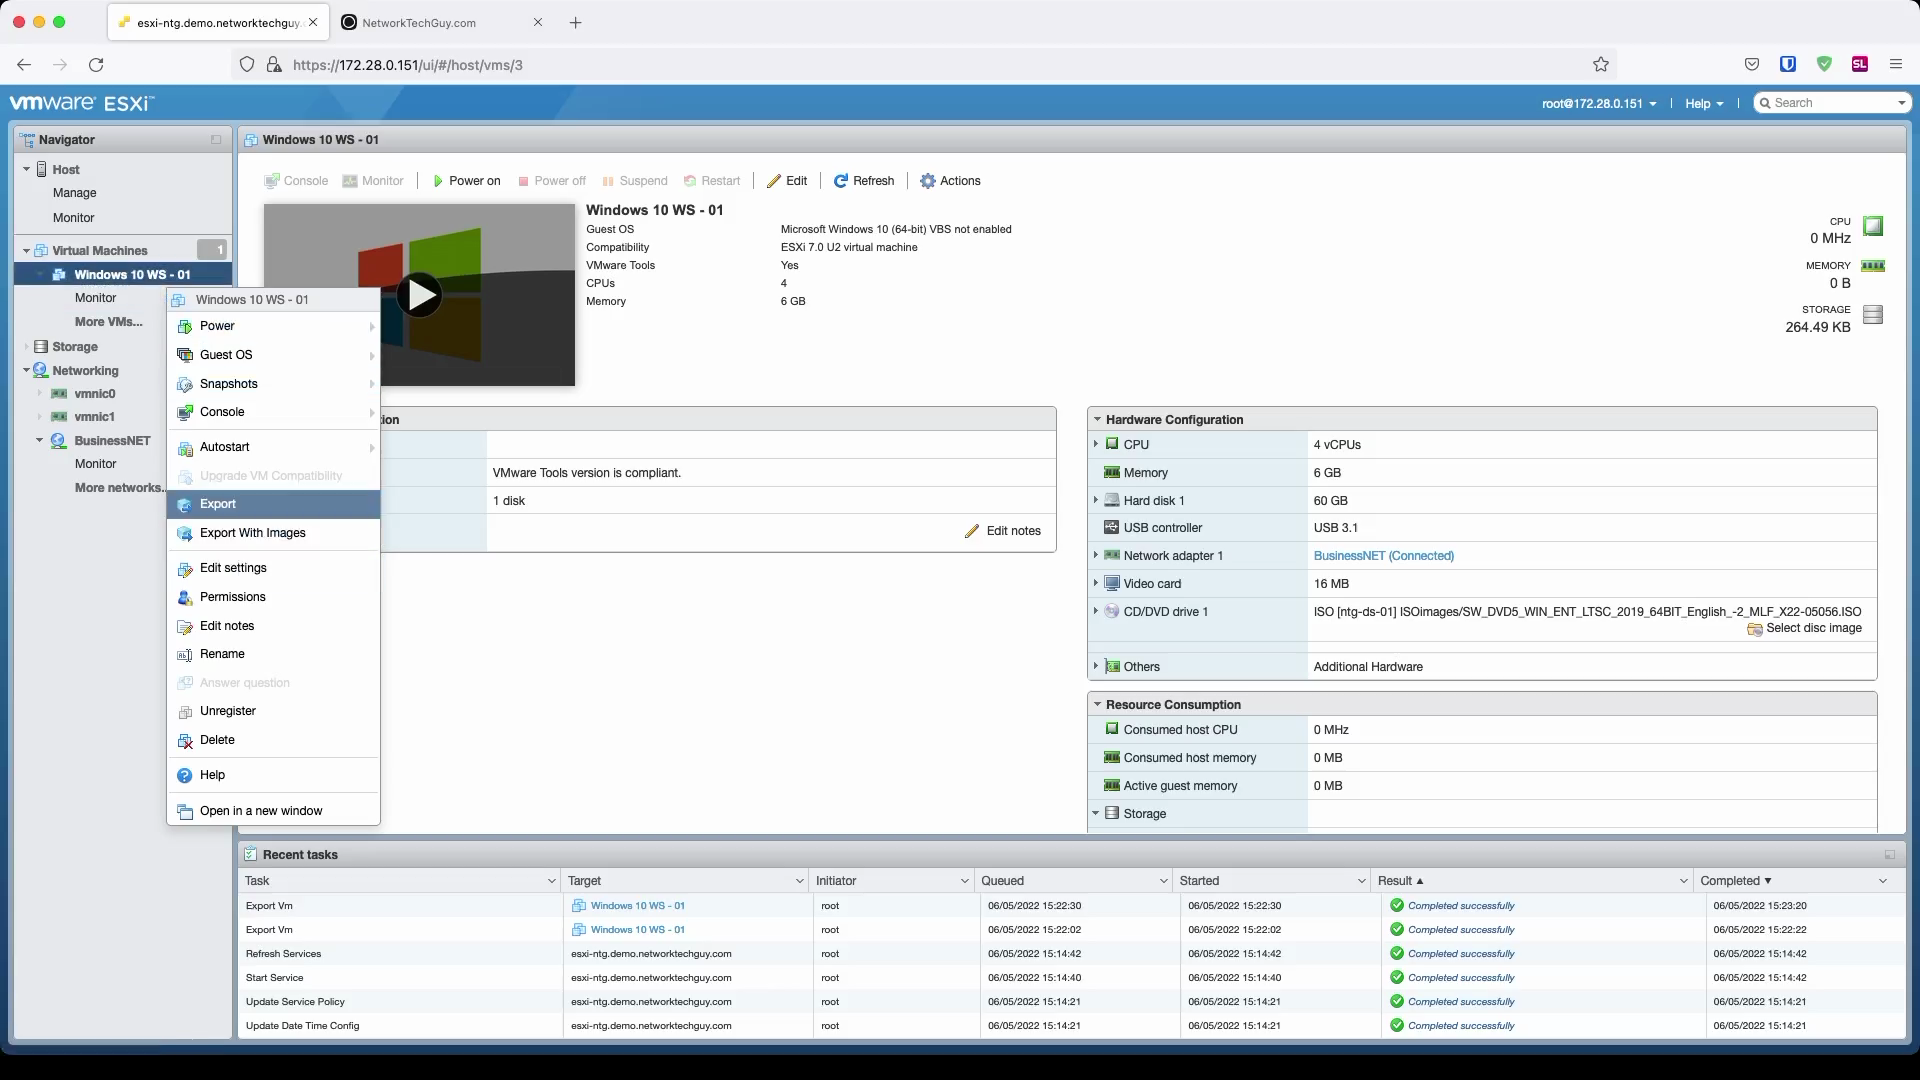Collapse the Resource Consumption panel
Screen dimensions: 1920x1080
[1097, 704]
